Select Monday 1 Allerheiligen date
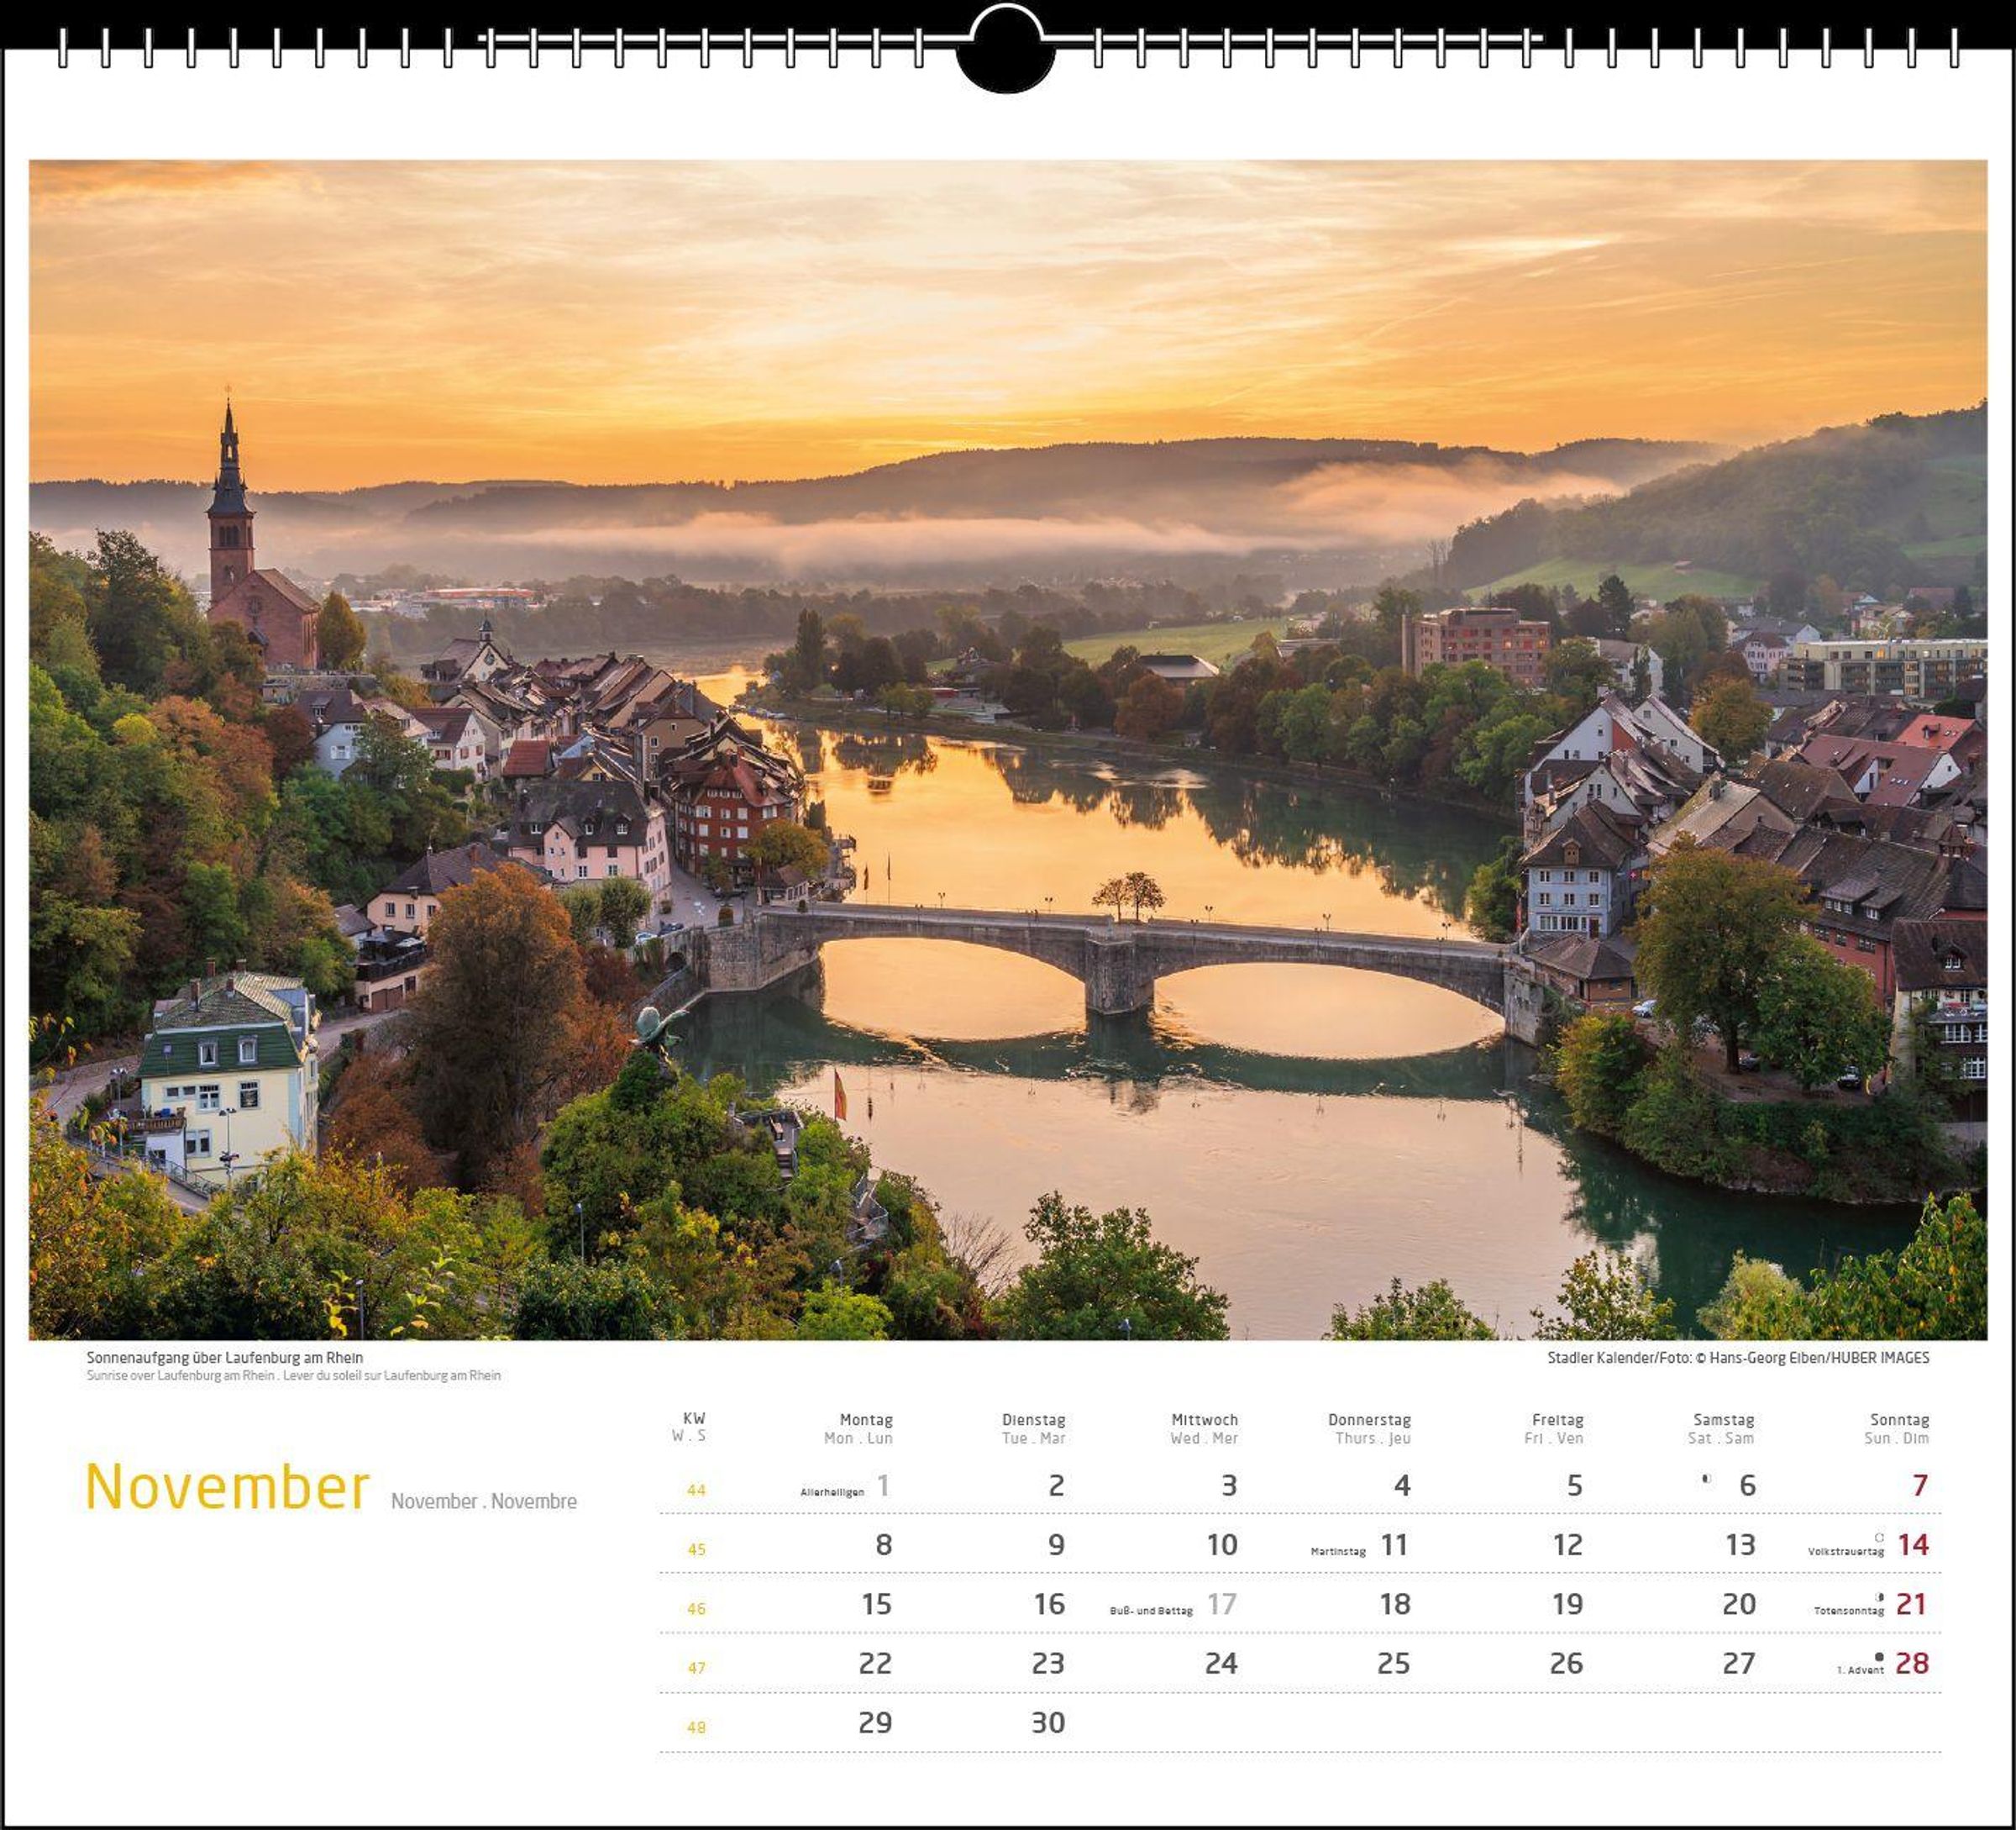This screenshot has width=2016, height=1830. [883, 1486]
